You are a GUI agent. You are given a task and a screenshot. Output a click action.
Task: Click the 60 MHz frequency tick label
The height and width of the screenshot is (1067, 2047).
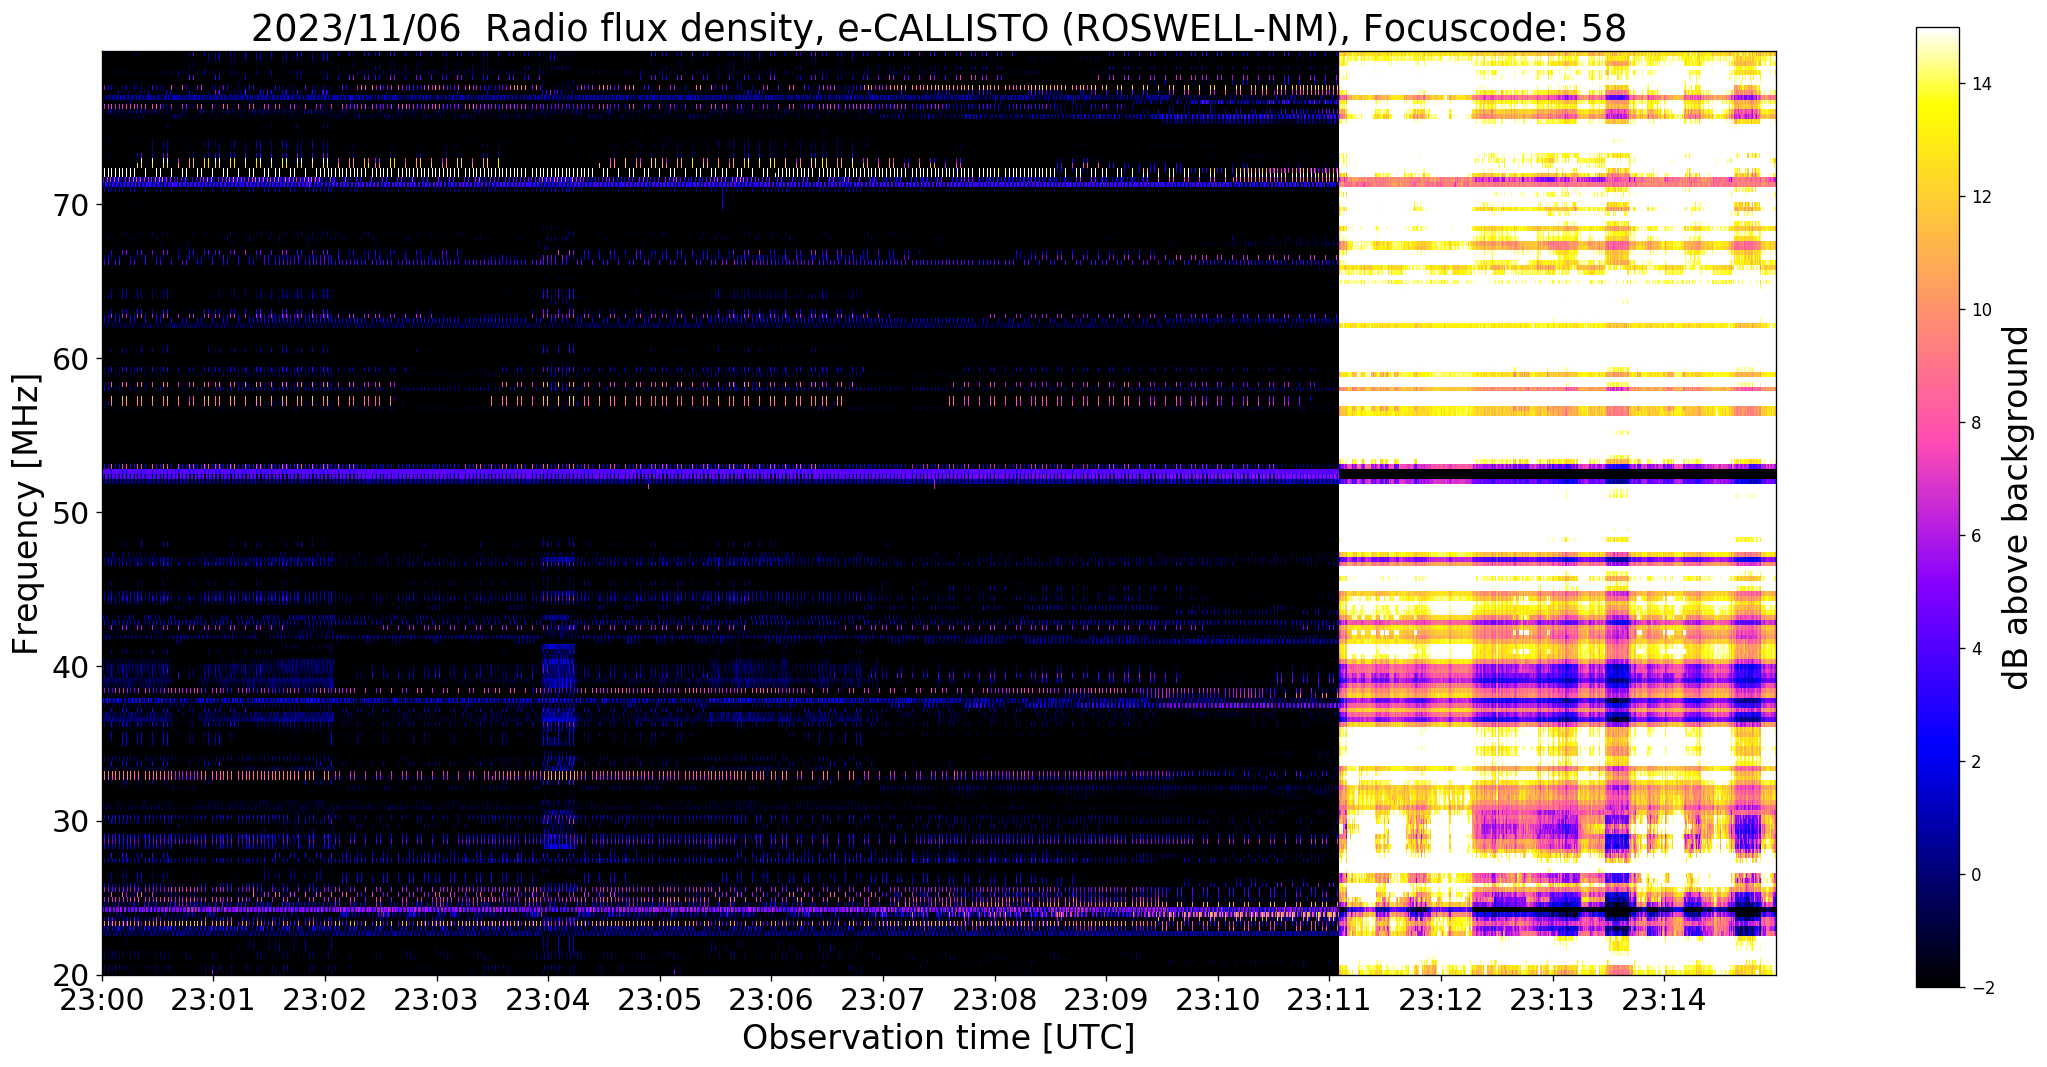click(70, 359)
